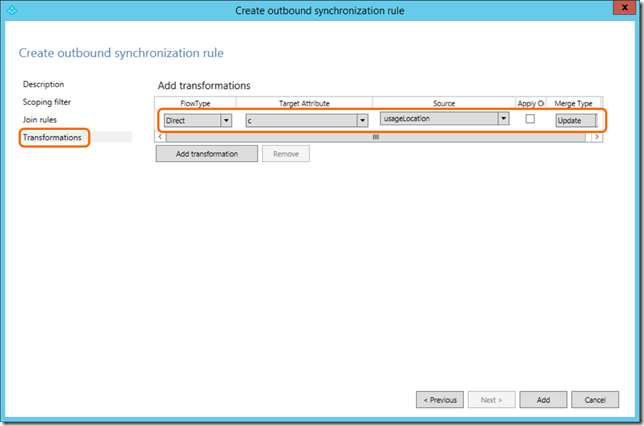Click the horizontal scrollbar thumb in grid
644x426 pixels.
pos(376,136)
